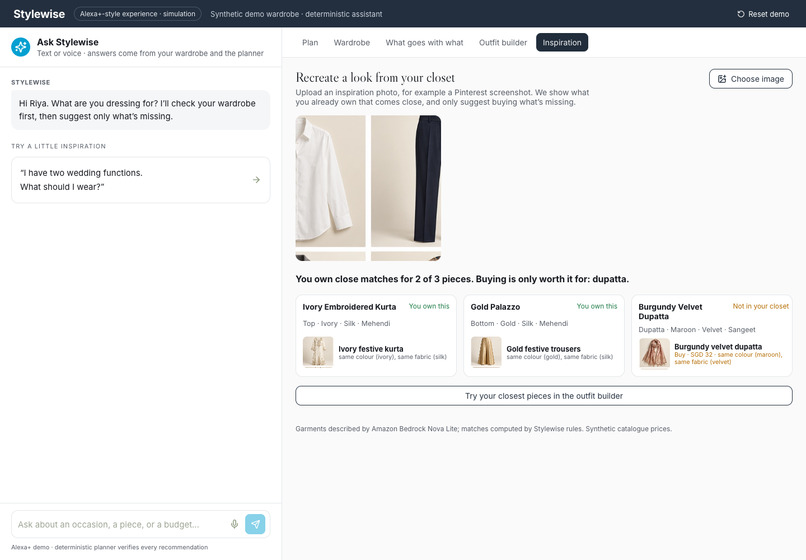The width and height of the screenshot is (806, 560).
Task: Click Bottom · Gold · Silk · Mehendi tags
Action: (x=519, y=323)
